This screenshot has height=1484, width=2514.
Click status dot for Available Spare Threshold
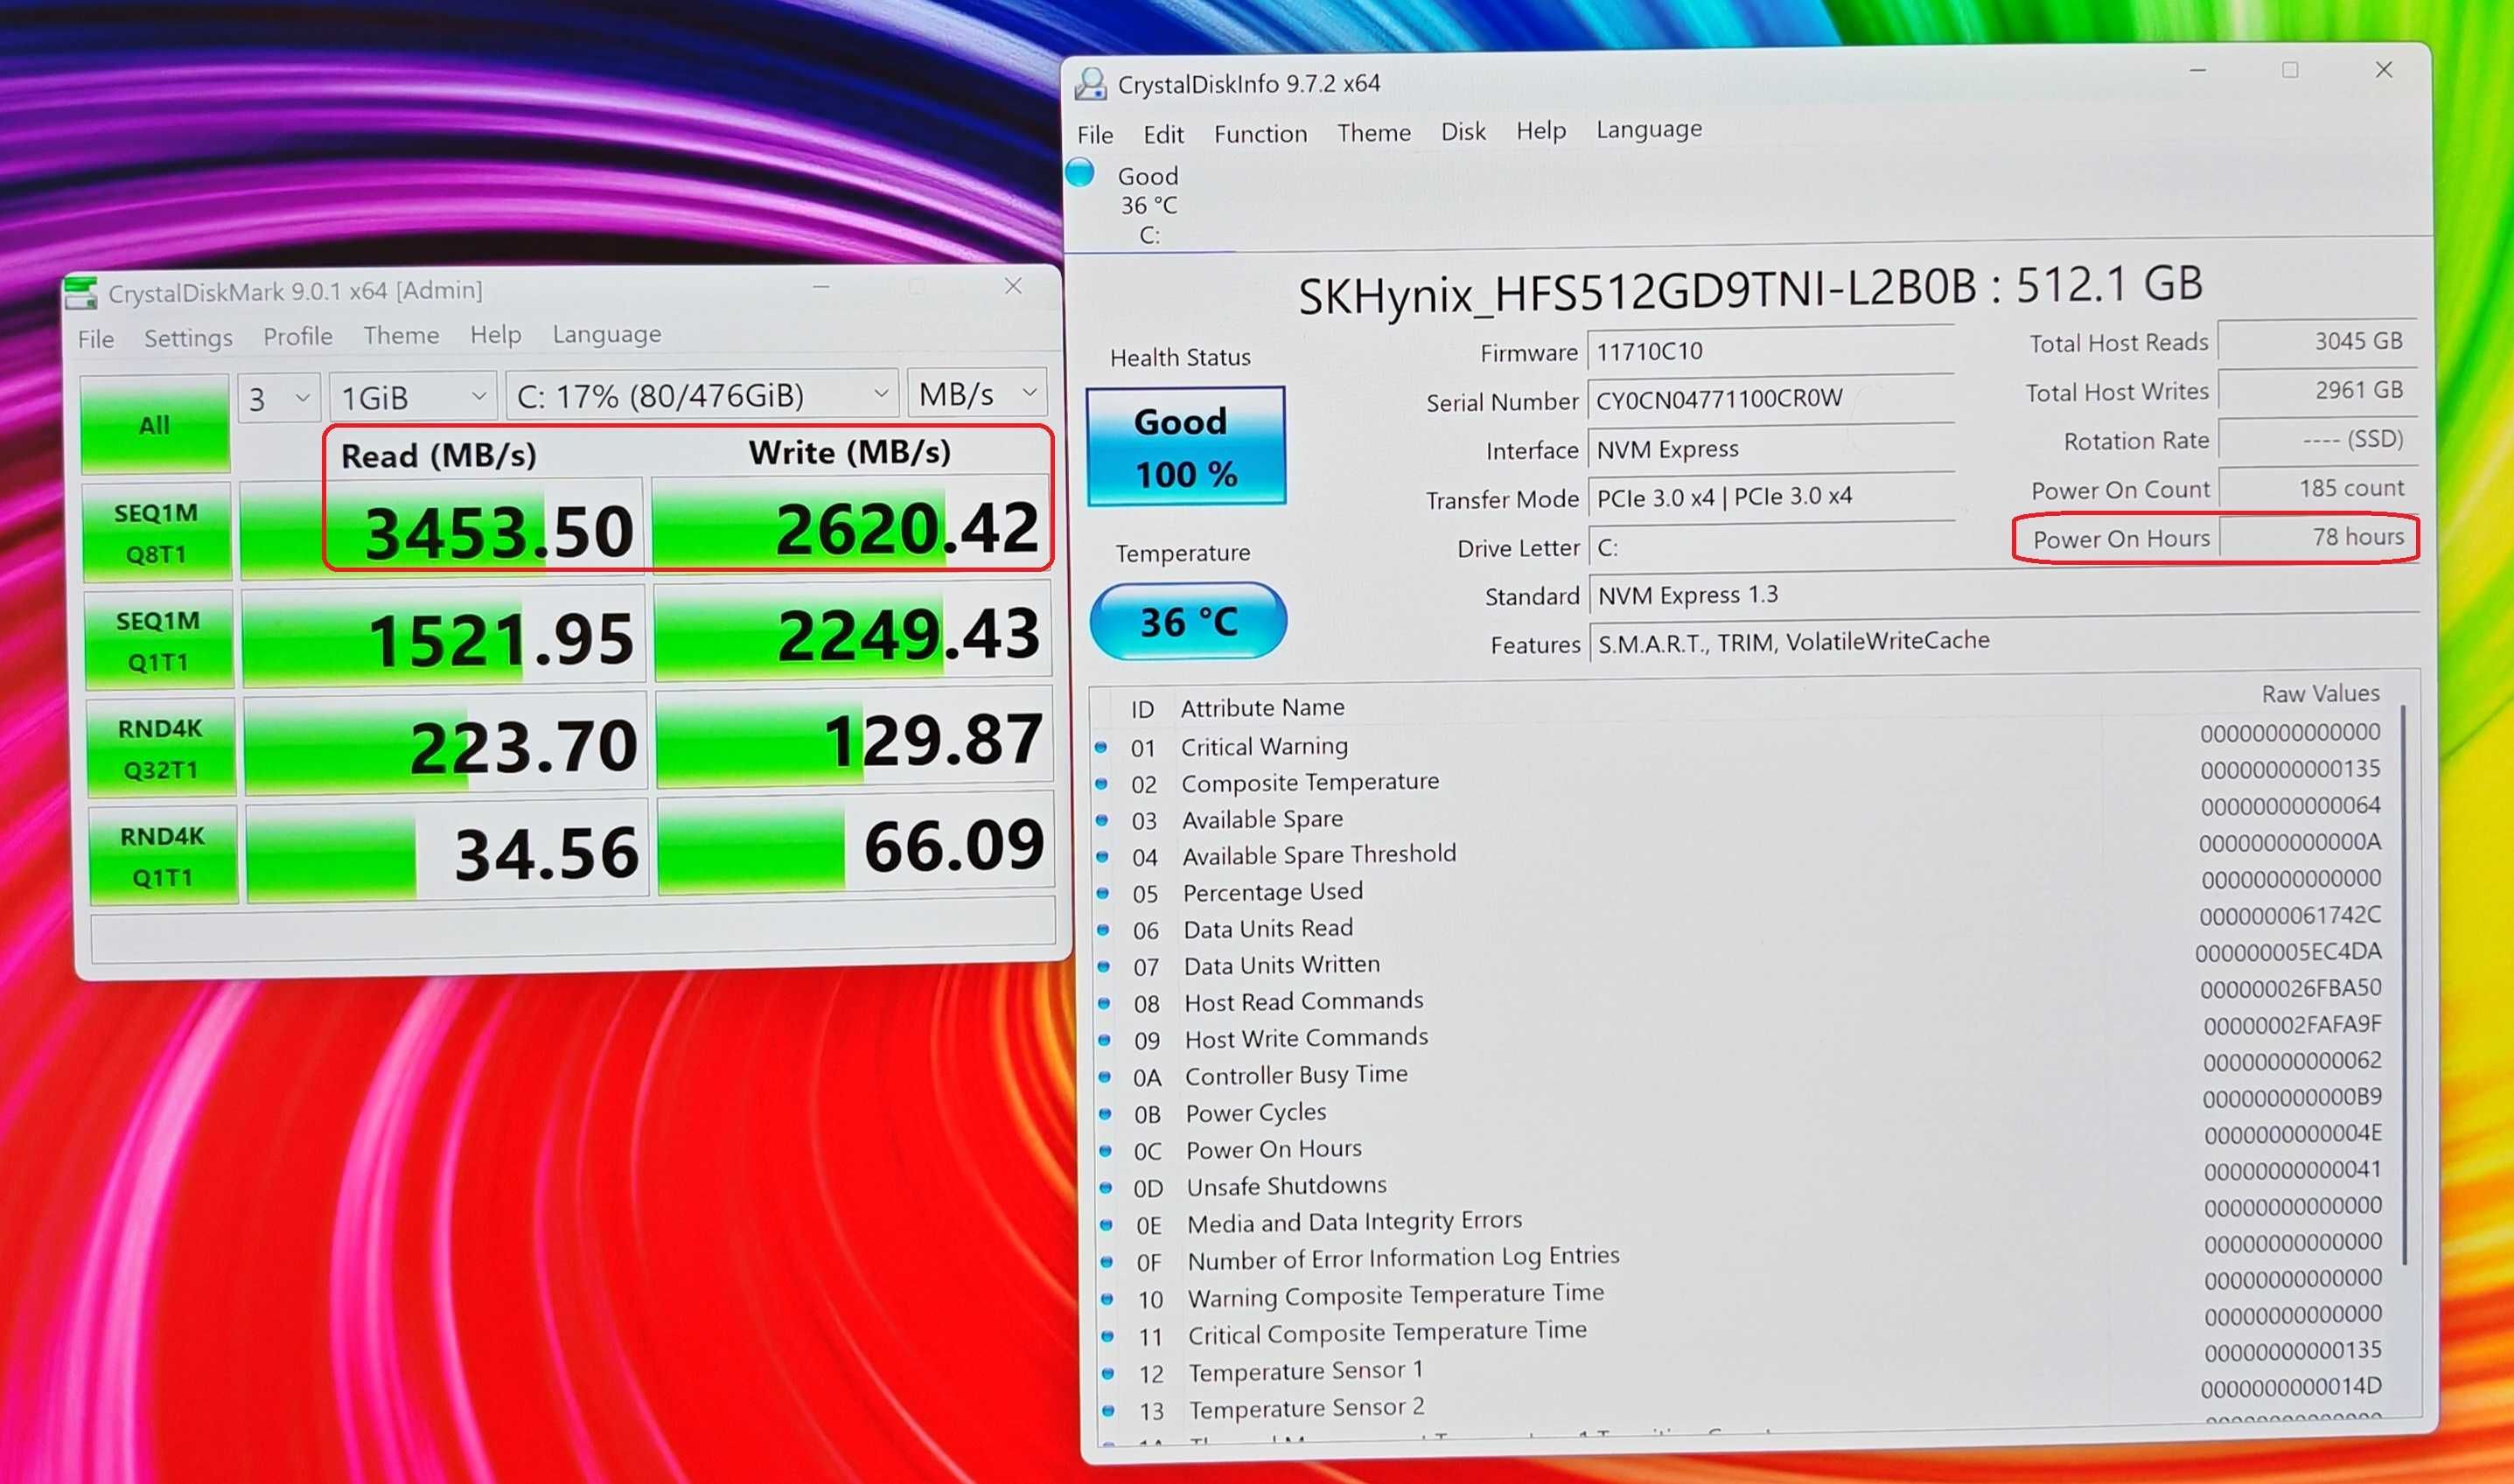click(x=1102, y=857)
